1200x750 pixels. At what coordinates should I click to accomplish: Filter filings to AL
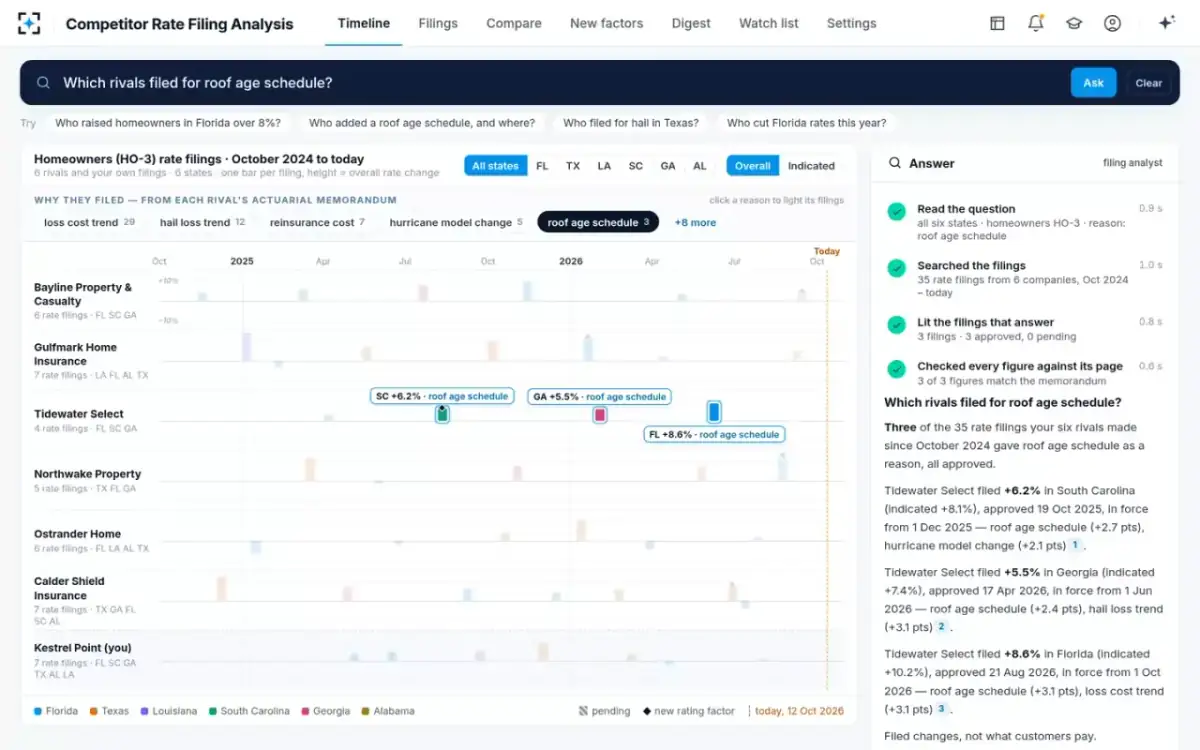[x=700, y=166]
